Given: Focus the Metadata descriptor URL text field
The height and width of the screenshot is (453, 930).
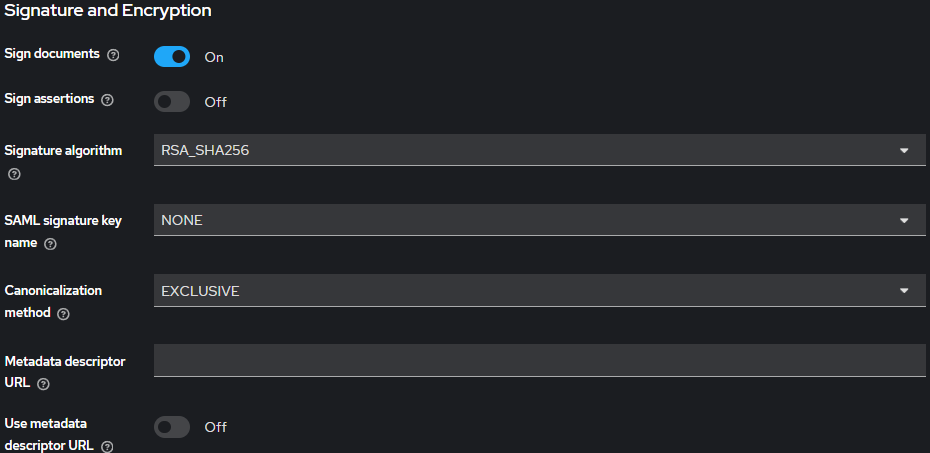Looking at the screenshot, I should [539, 360].
